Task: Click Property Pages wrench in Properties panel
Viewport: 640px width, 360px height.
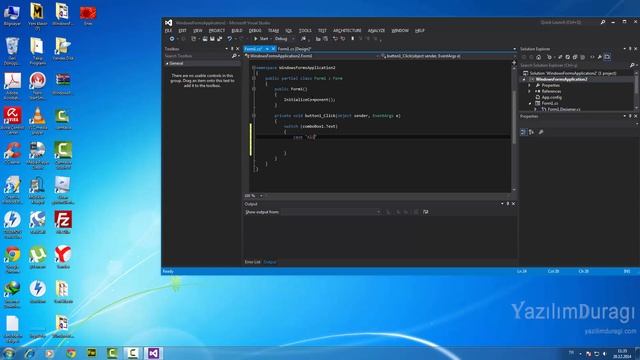Action: (x=541, y=132)
